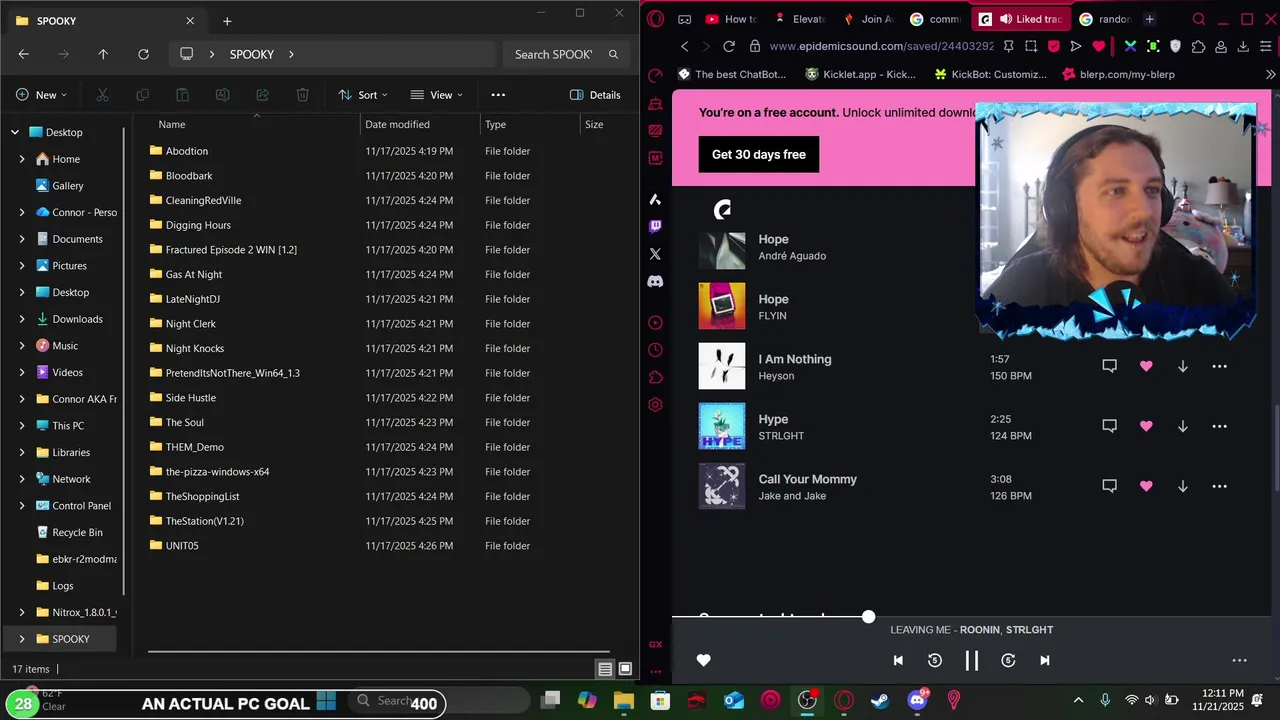
Task: Click the playback progress slider handle
Action: pyautogui.click(x=868, y=617)
